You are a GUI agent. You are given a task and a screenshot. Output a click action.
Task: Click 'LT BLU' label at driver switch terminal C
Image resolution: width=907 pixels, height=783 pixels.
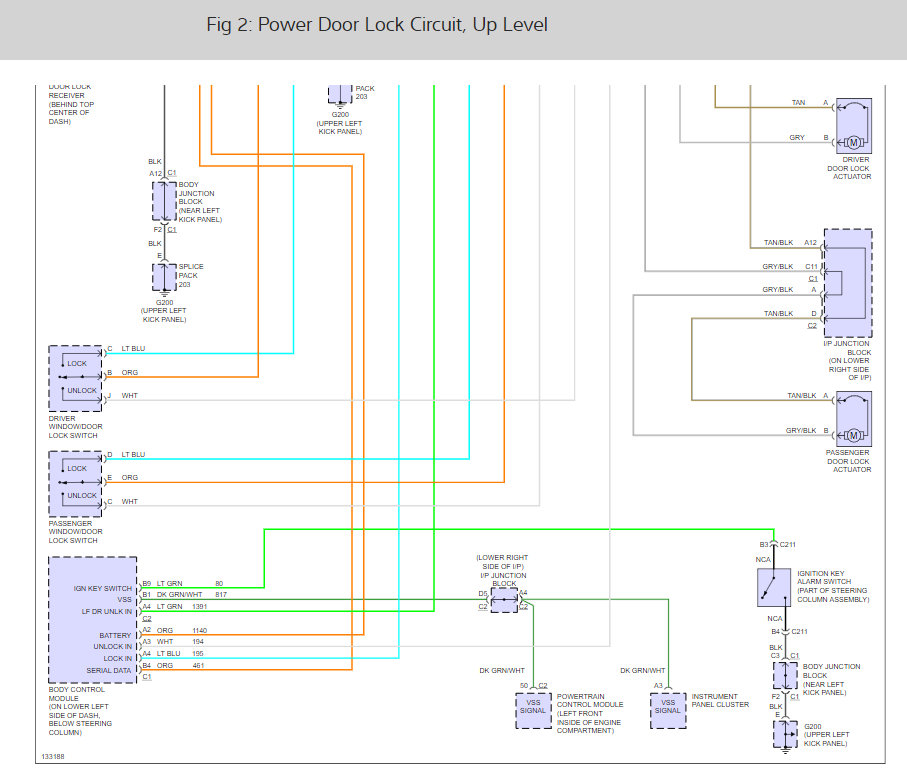click(133, 349)
